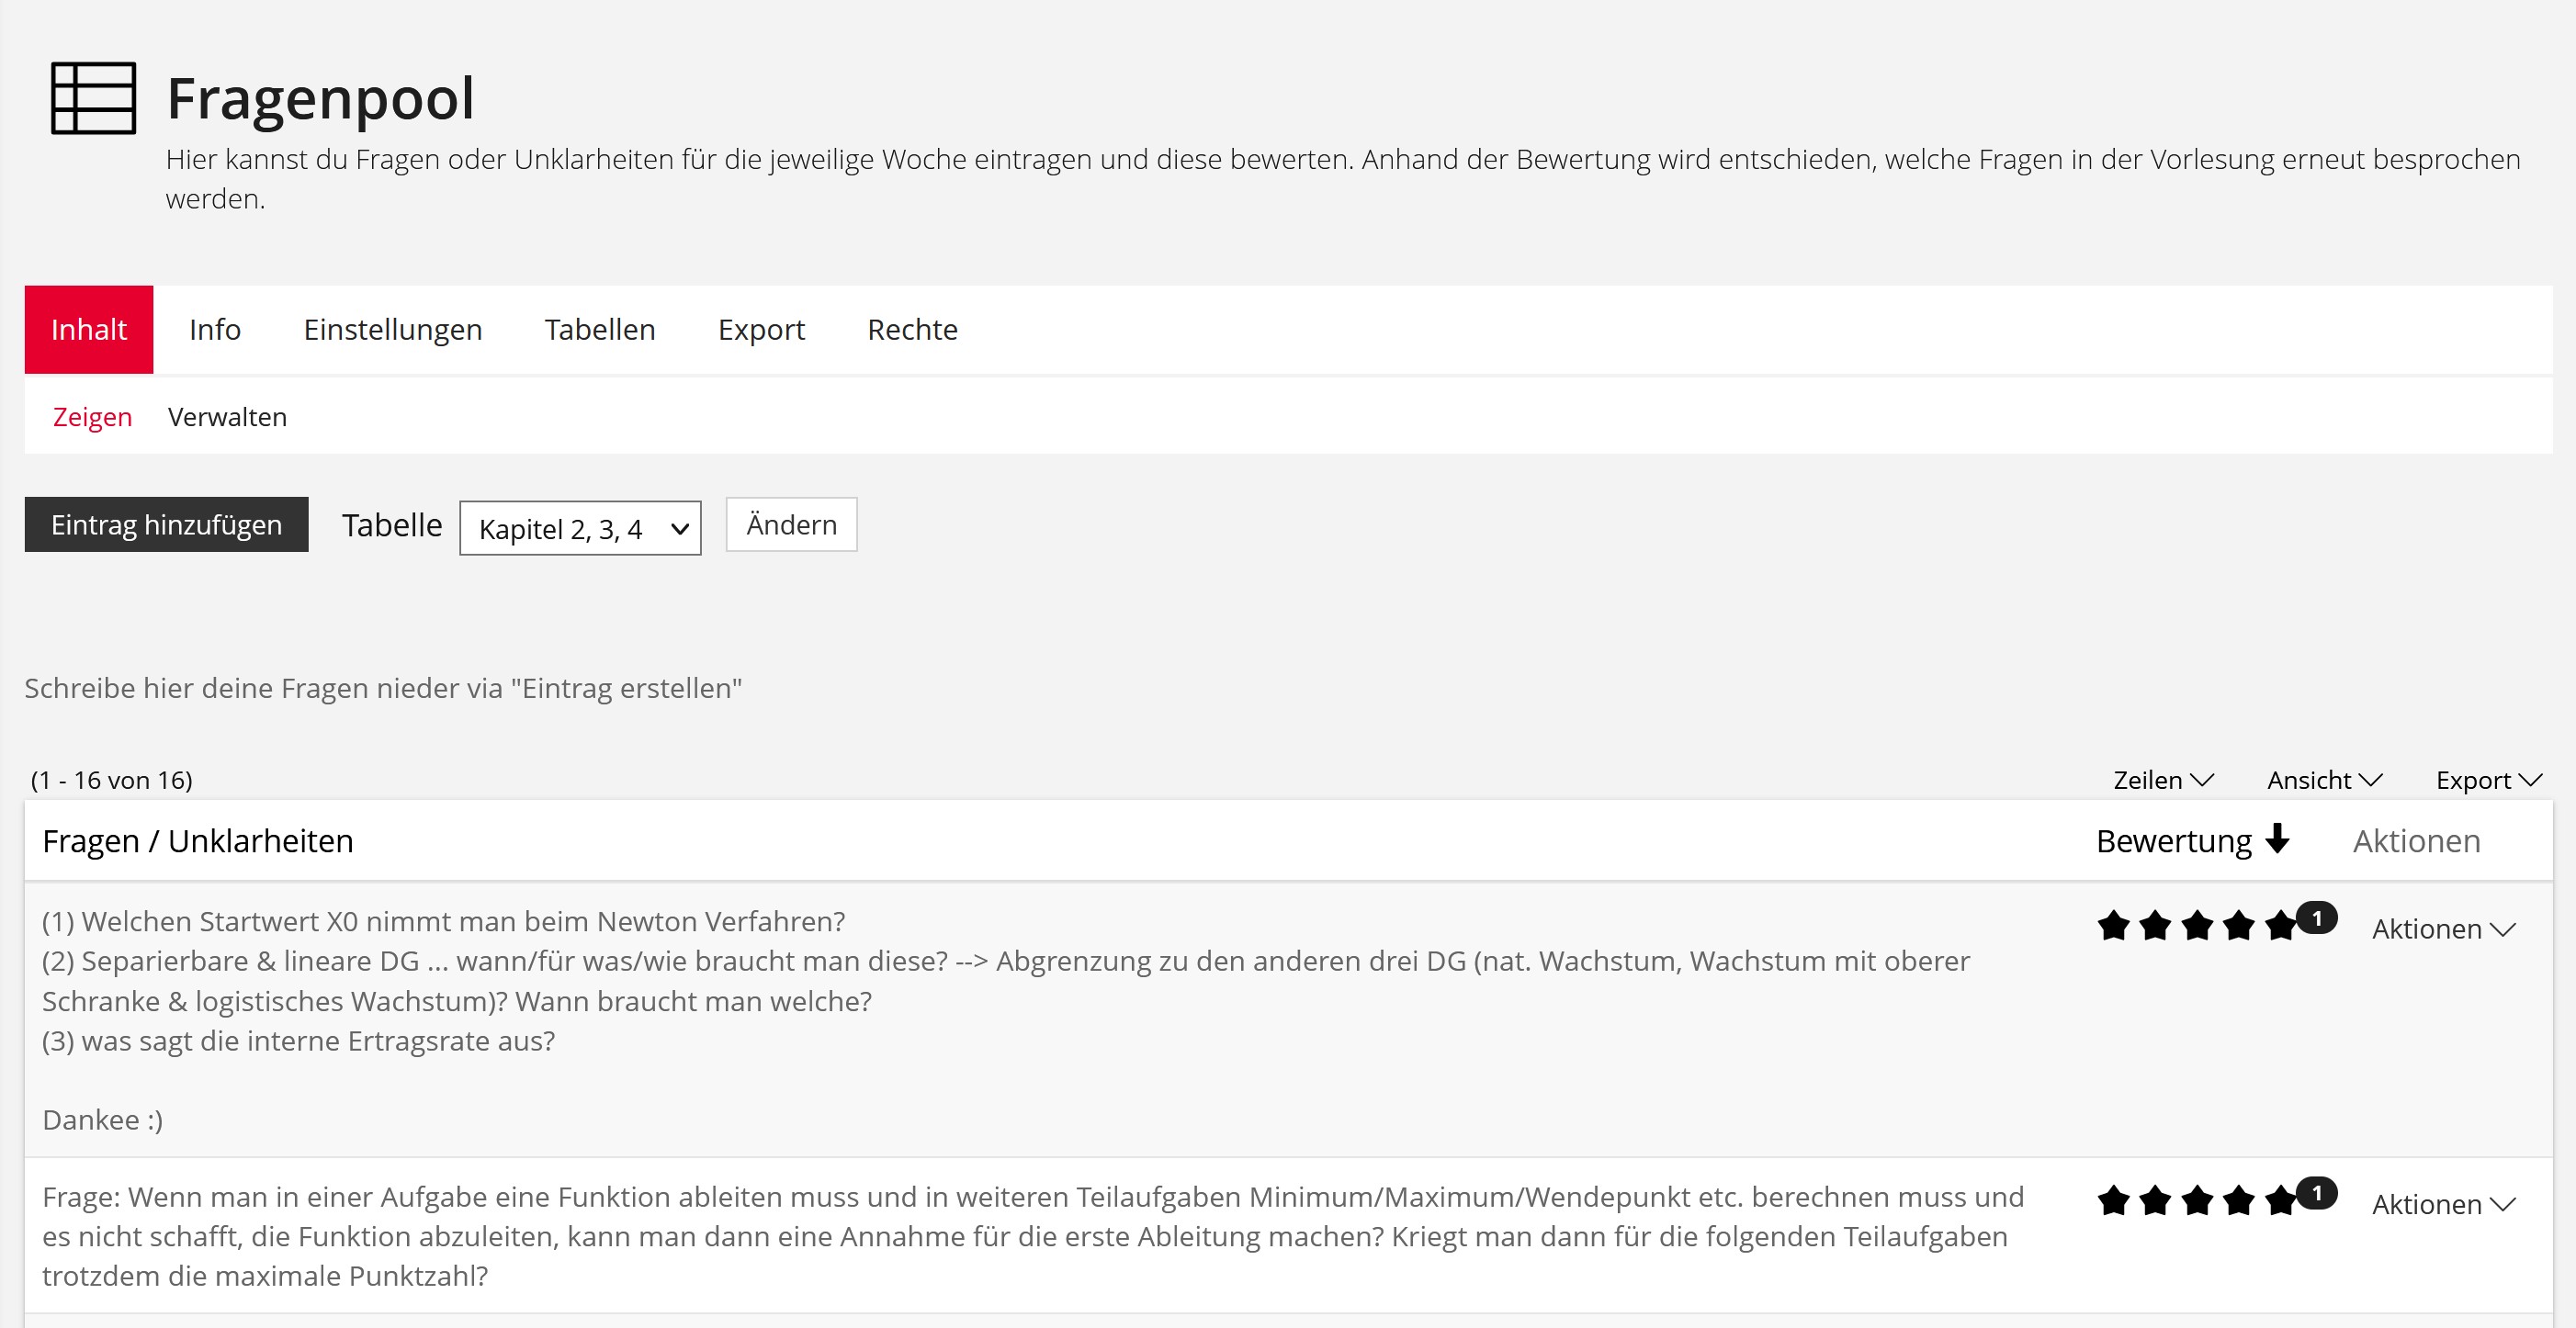Viewport: 2576px width, 1328px height.
Task: Click fifth star of first entry's rating
Action: coord(2280,926)
